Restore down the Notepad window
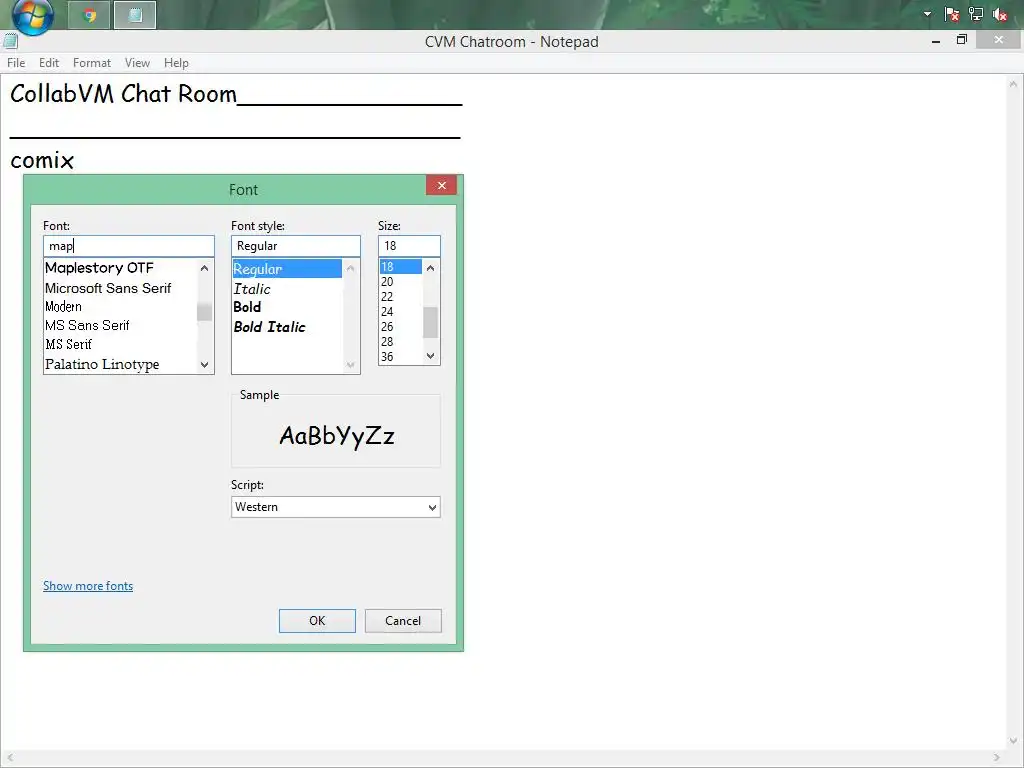Image resolution: width=1024 pixels, height=768 pixels. click(x=961, y=40)
